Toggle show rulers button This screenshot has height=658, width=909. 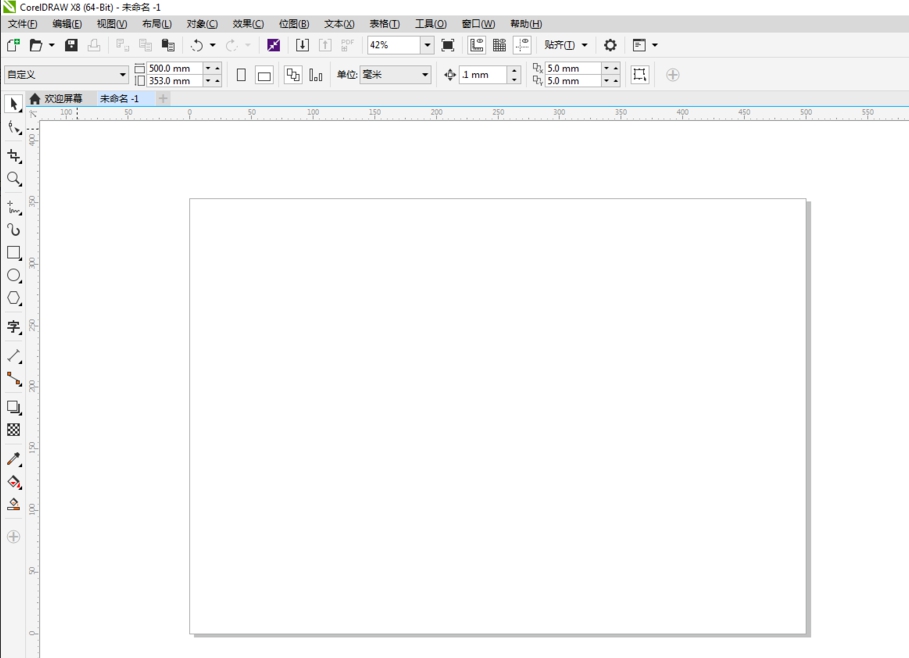[477, 45]
